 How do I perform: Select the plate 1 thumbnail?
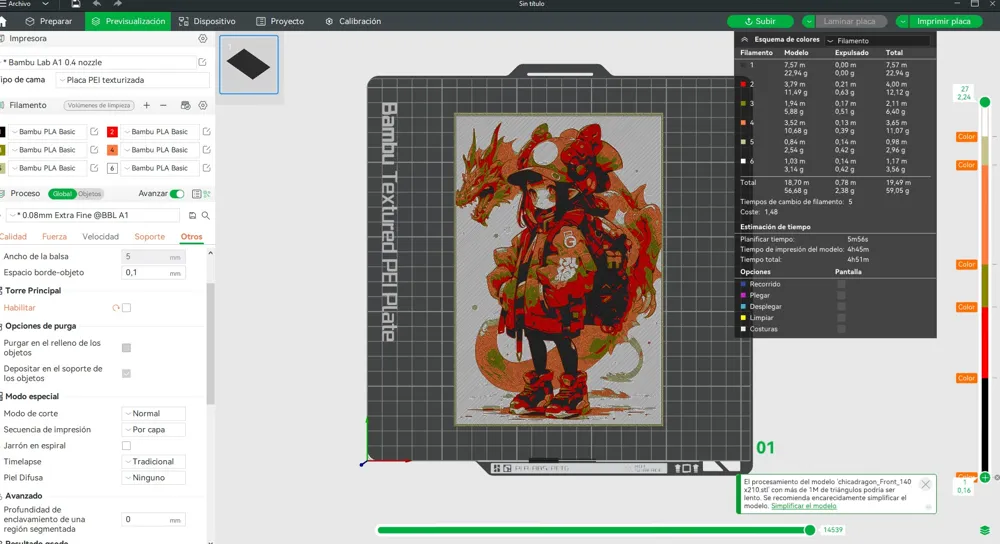point(249,64)
